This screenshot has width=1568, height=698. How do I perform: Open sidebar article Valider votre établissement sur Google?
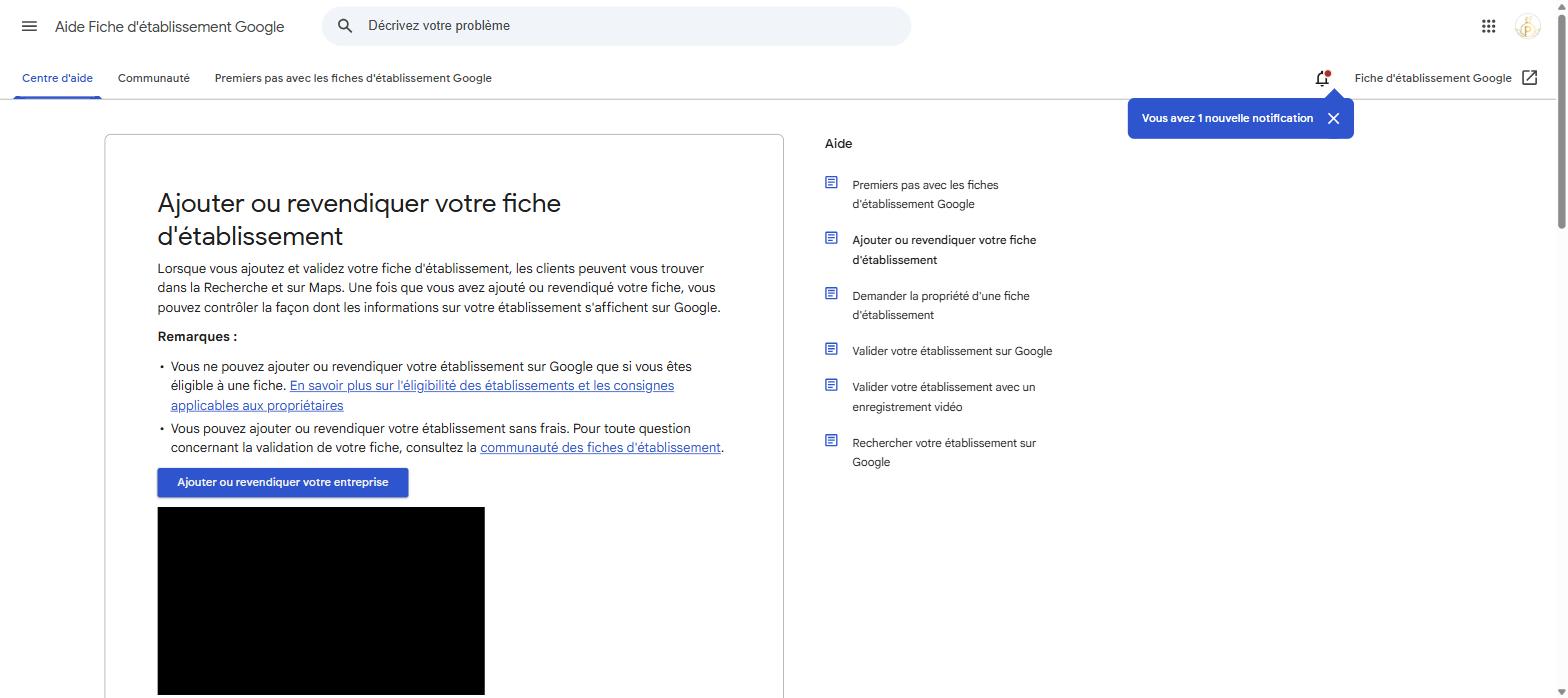(x=952, y=351)
